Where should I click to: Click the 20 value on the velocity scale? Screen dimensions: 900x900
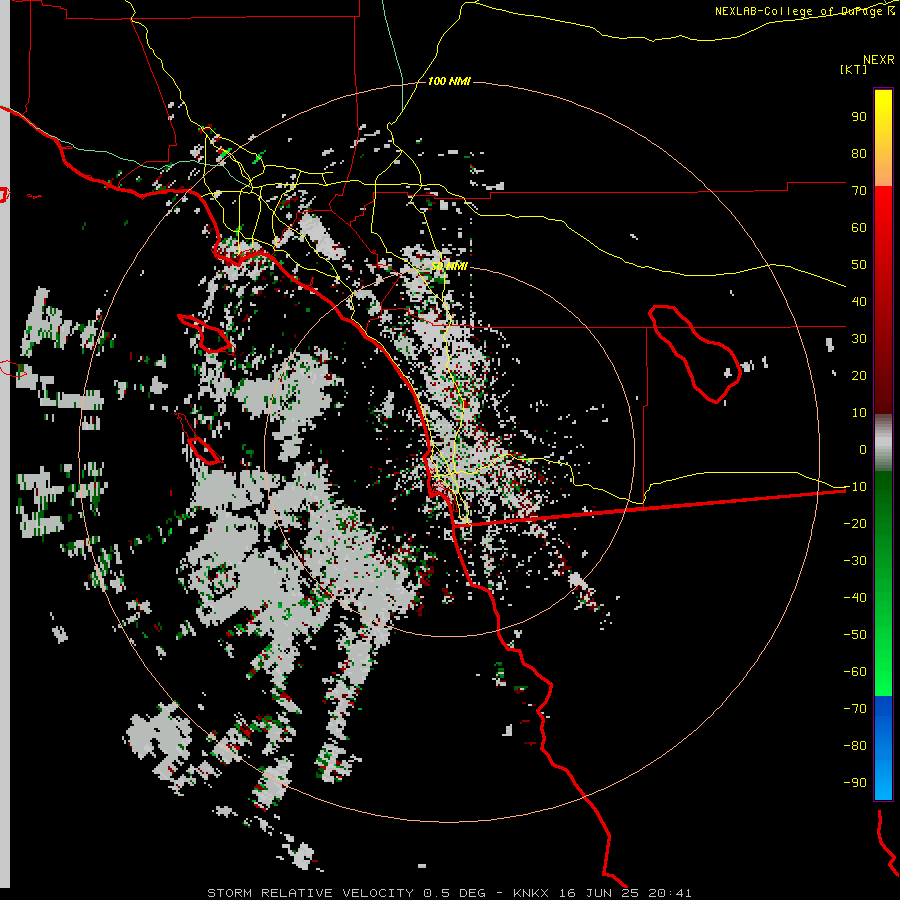(x=859, y=375)
